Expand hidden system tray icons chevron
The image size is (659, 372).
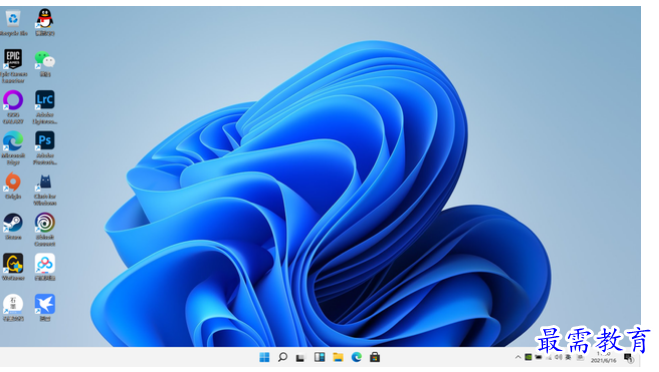coord(518,357)
